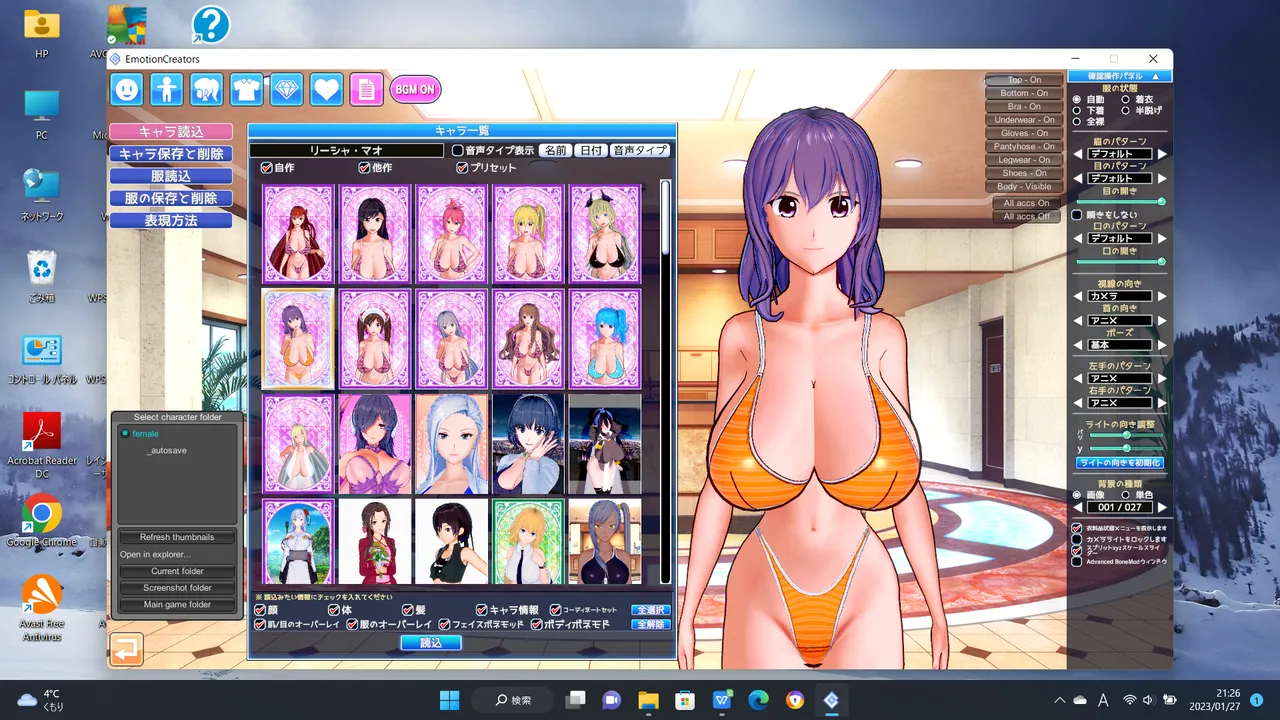
Task: Switch to the 服読込 tab
Action: click(171, 176)
